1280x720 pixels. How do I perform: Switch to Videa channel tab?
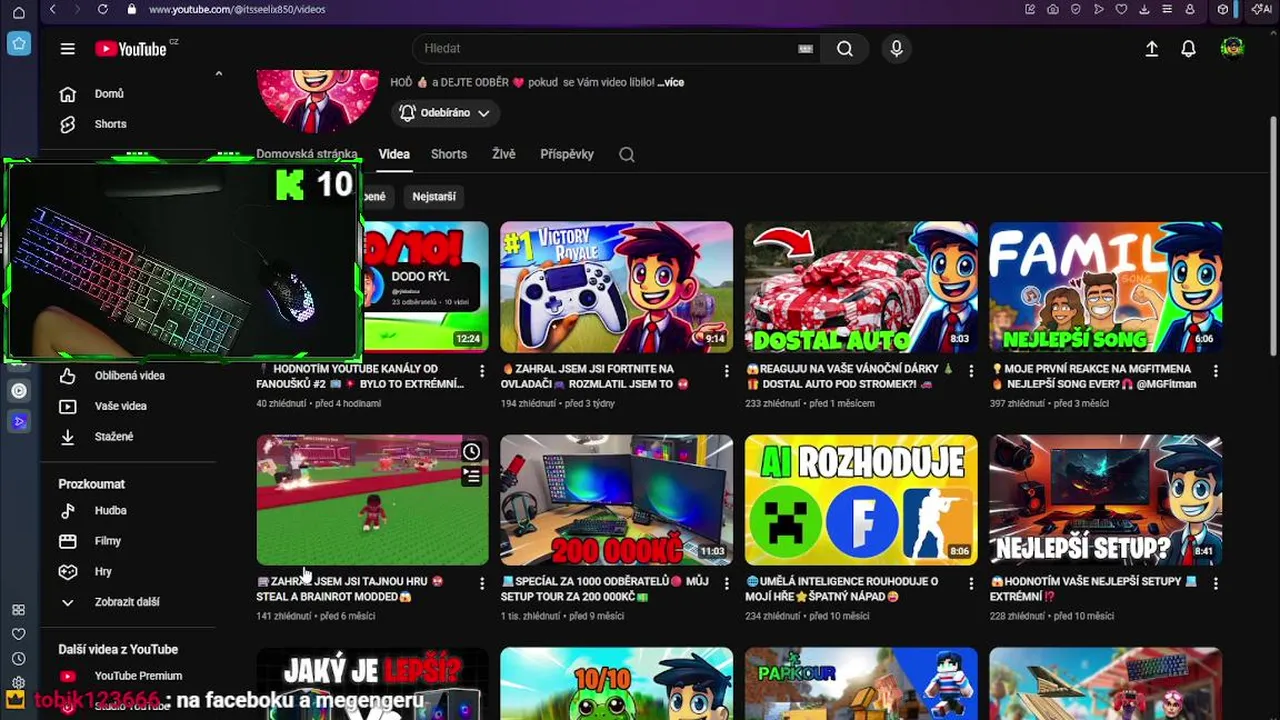pyautogui.click(x=394, y=154)
